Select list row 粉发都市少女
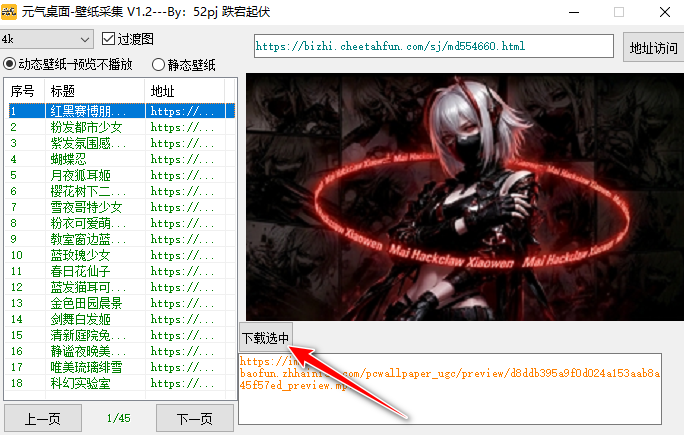Image resolution: width=684 pixels, height=435 pixels. tap(121, 127)
